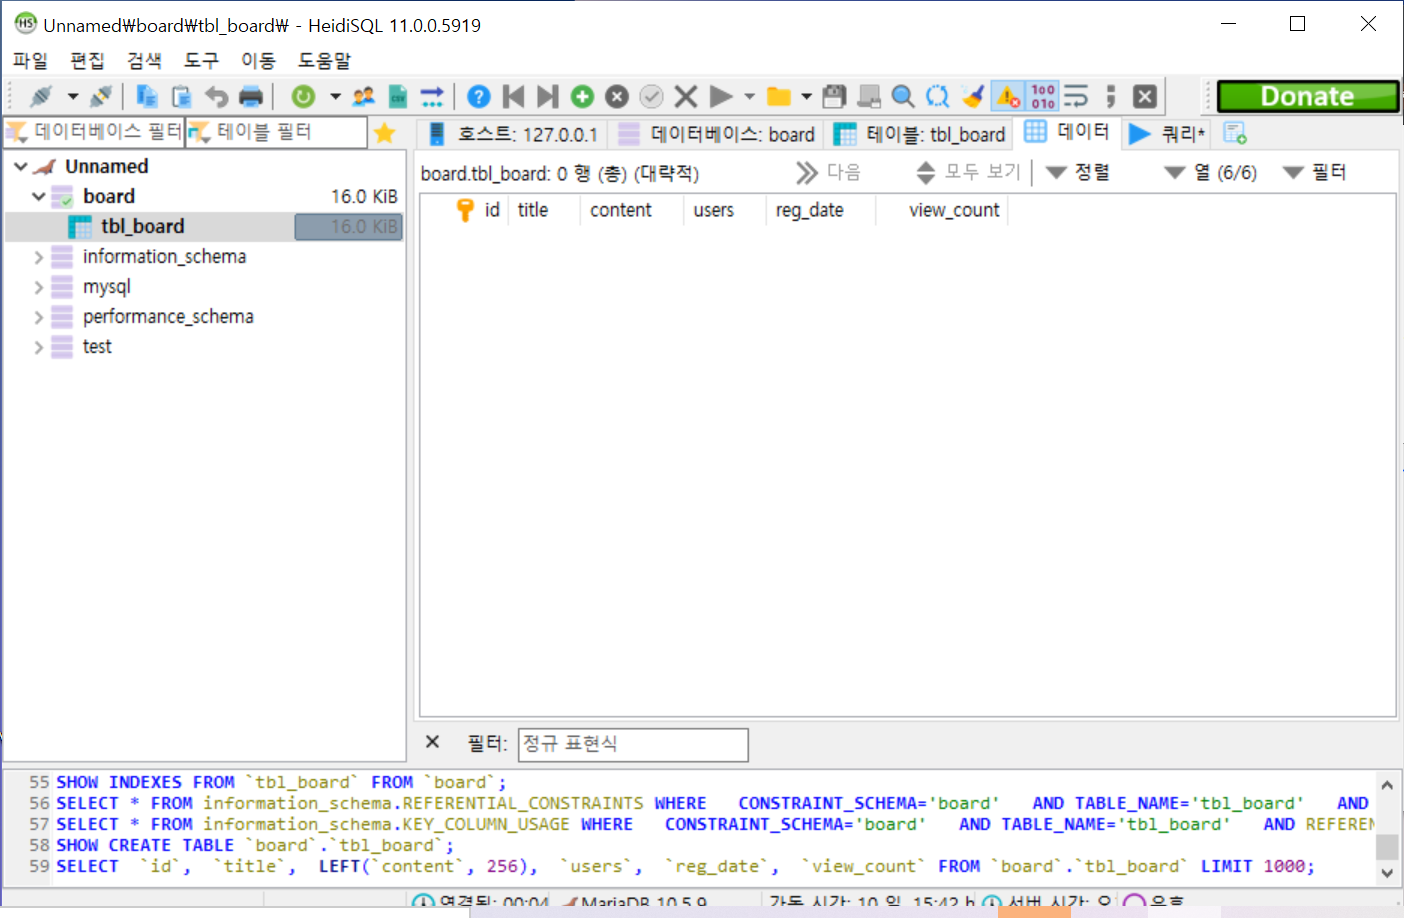1404x918 pixels.
Task: Open the 도구 menu
Action: coord(201,60)
